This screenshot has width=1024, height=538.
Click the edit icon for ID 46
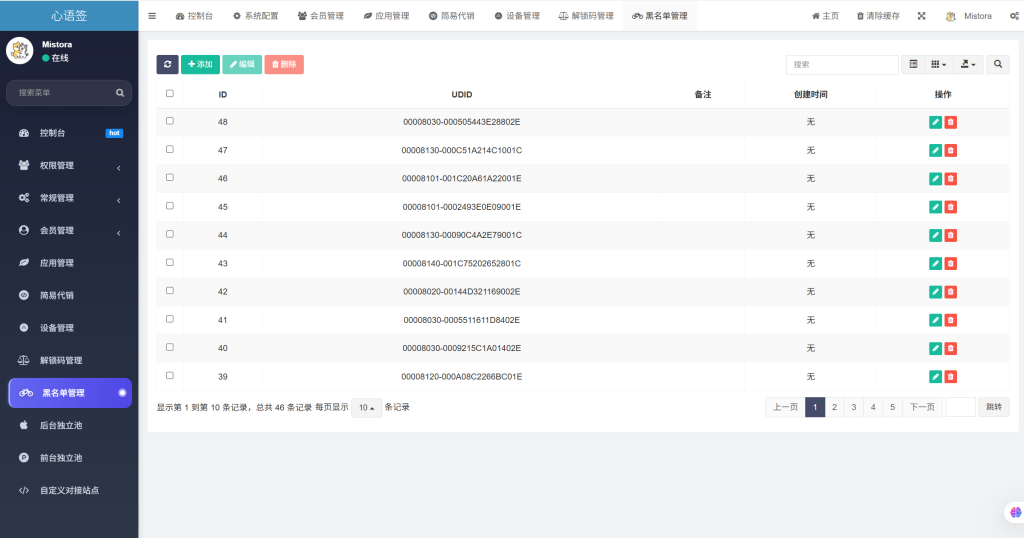935,178
